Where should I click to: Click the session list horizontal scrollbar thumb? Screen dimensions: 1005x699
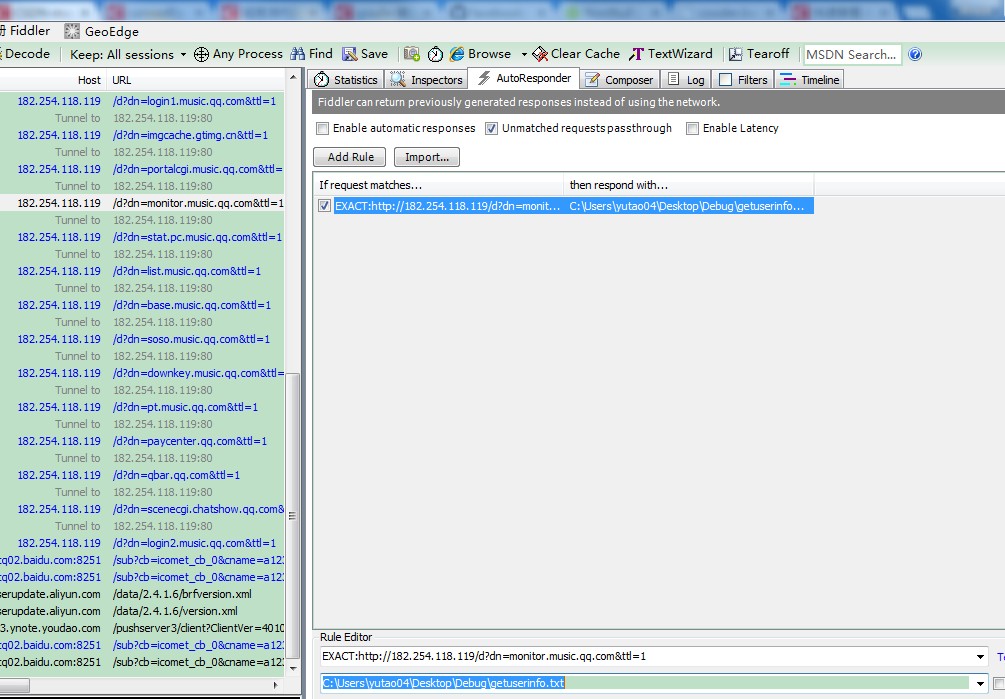point(14,685)
